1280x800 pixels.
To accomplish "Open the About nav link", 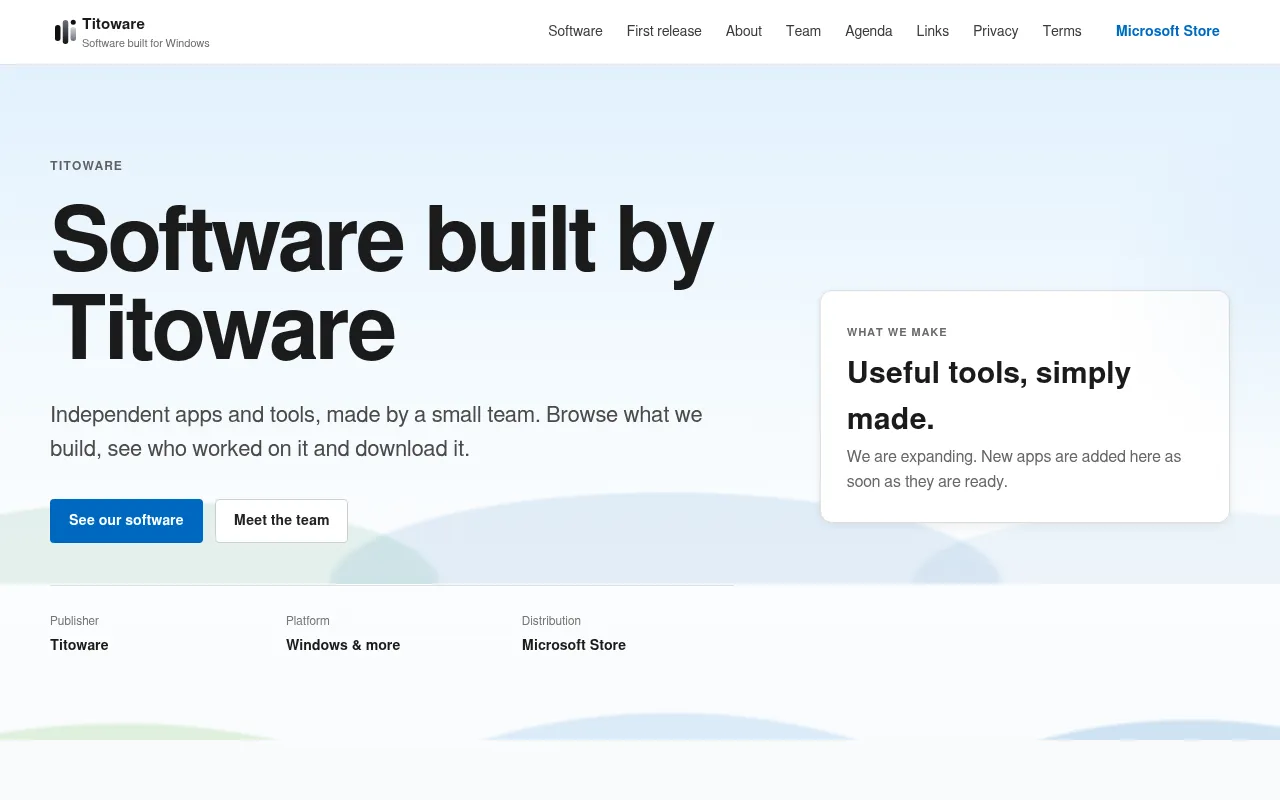I will [744, 31].
